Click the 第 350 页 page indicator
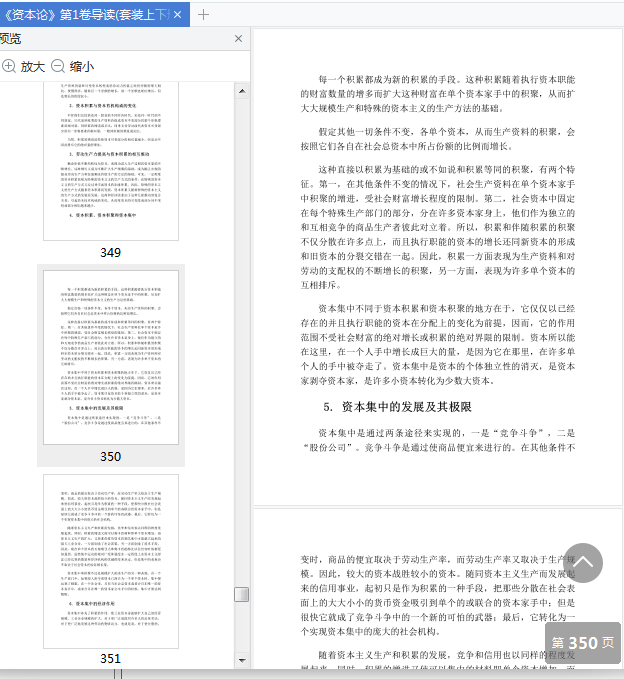624x679 pixels. pos(583,643)
